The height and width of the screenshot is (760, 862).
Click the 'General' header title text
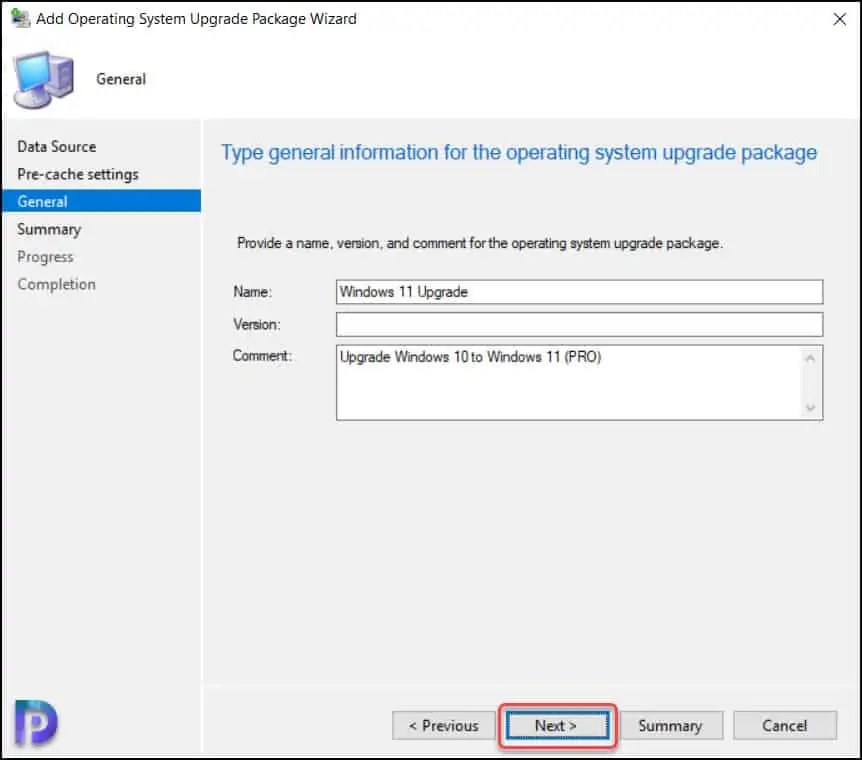click(x=121, y=79)
